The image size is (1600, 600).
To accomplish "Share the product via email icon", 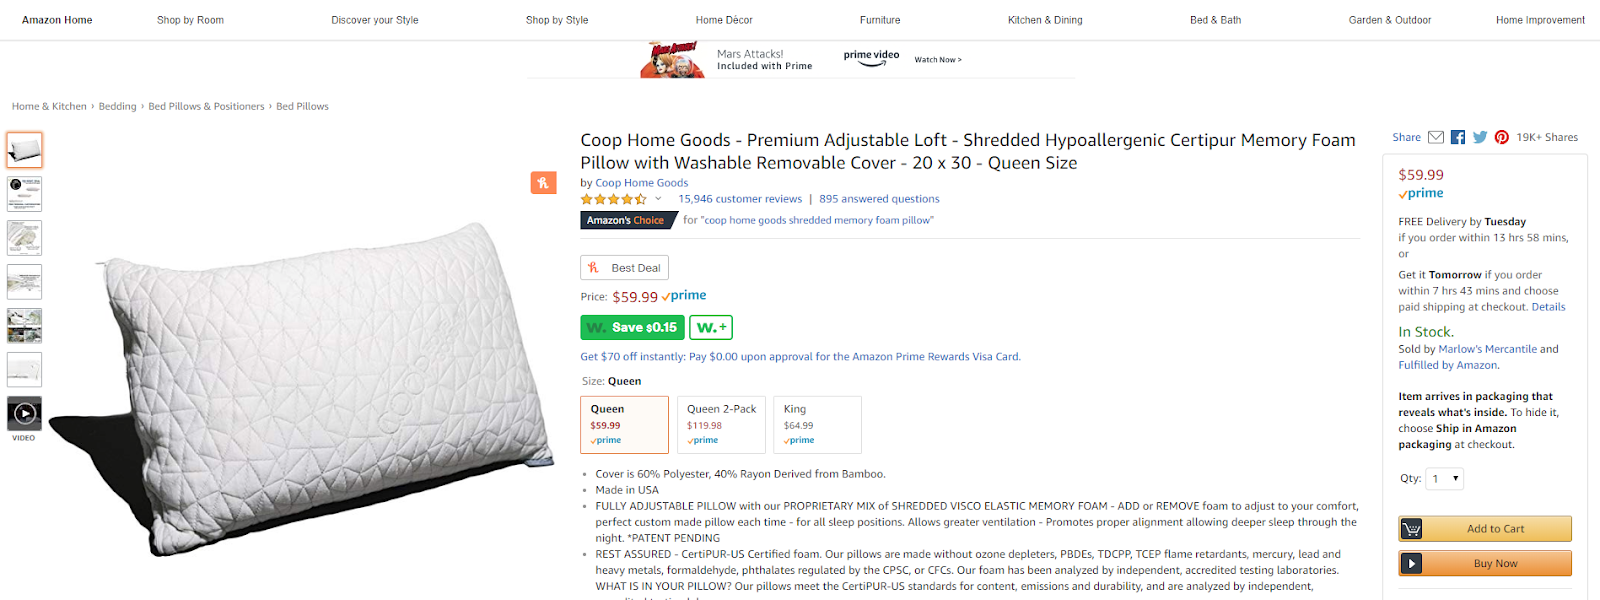I will click(1436, 137).
